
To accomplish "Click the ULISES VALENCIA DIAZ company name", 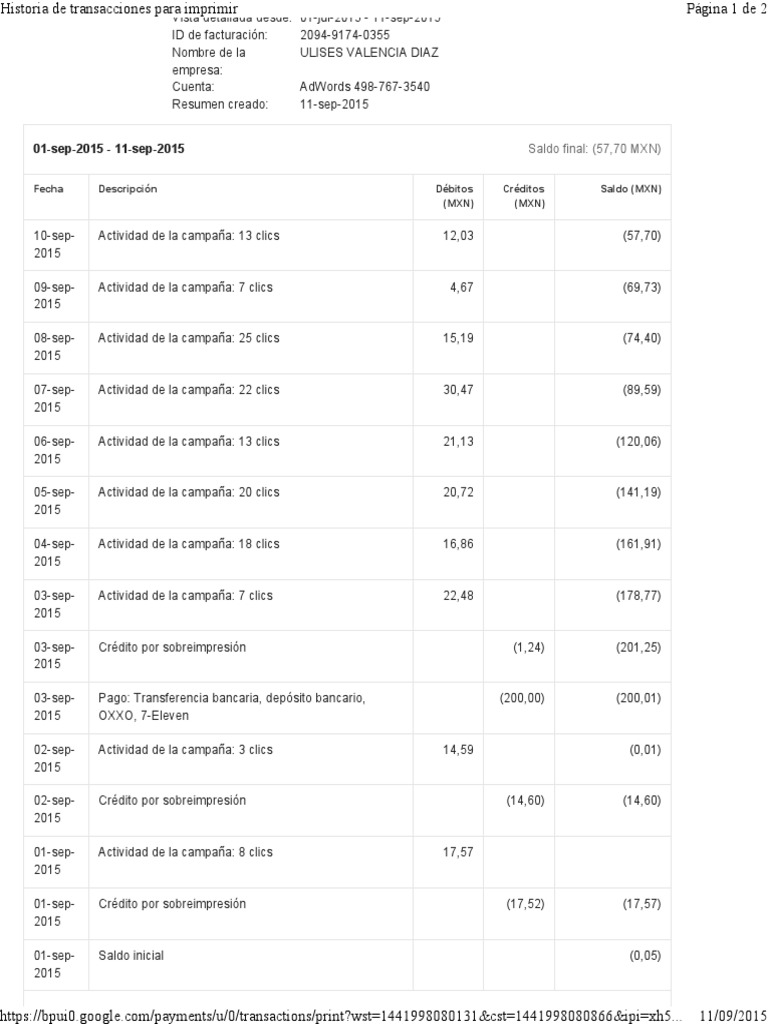I will 369,52.
